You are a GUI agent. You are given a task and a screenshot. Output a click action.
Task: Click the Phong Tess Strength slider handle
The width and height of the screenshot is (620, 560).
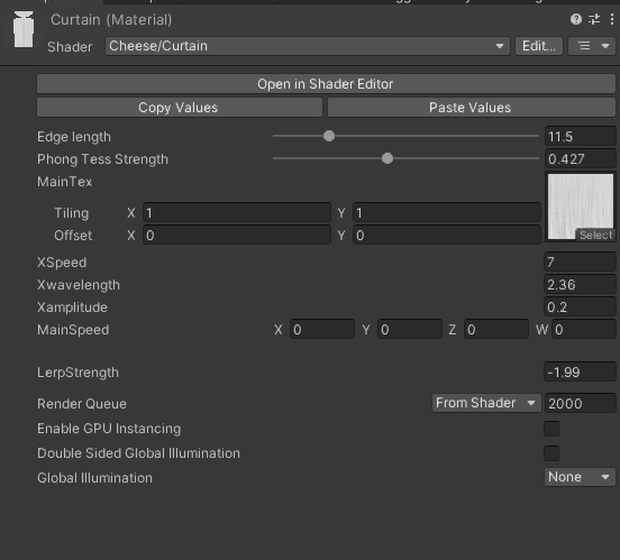click(387, 159)
